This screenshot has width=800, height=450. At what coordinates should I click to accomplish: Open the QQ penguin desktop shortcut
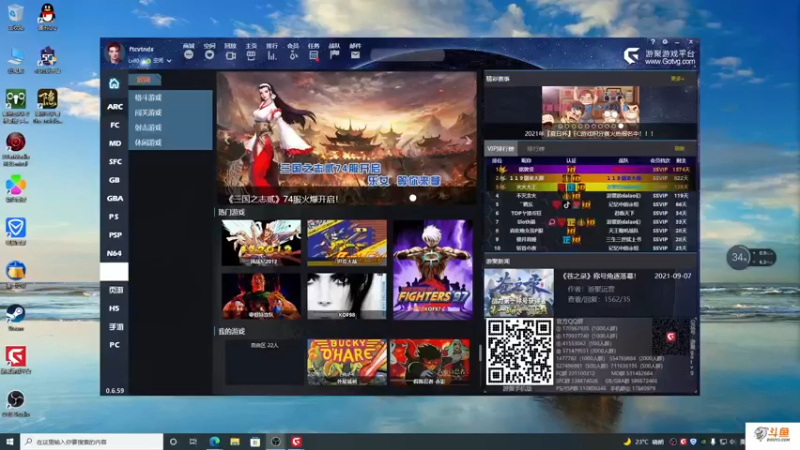[x=47, y=17]
